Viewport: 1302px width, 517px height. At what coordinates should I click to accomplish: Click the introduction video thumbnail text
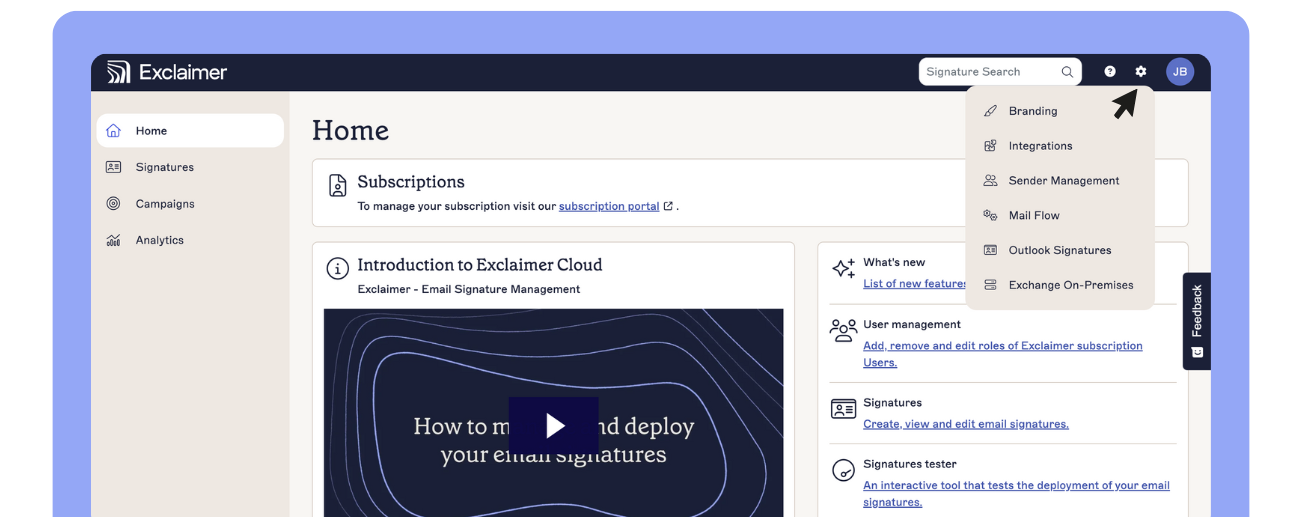point(554,440)
